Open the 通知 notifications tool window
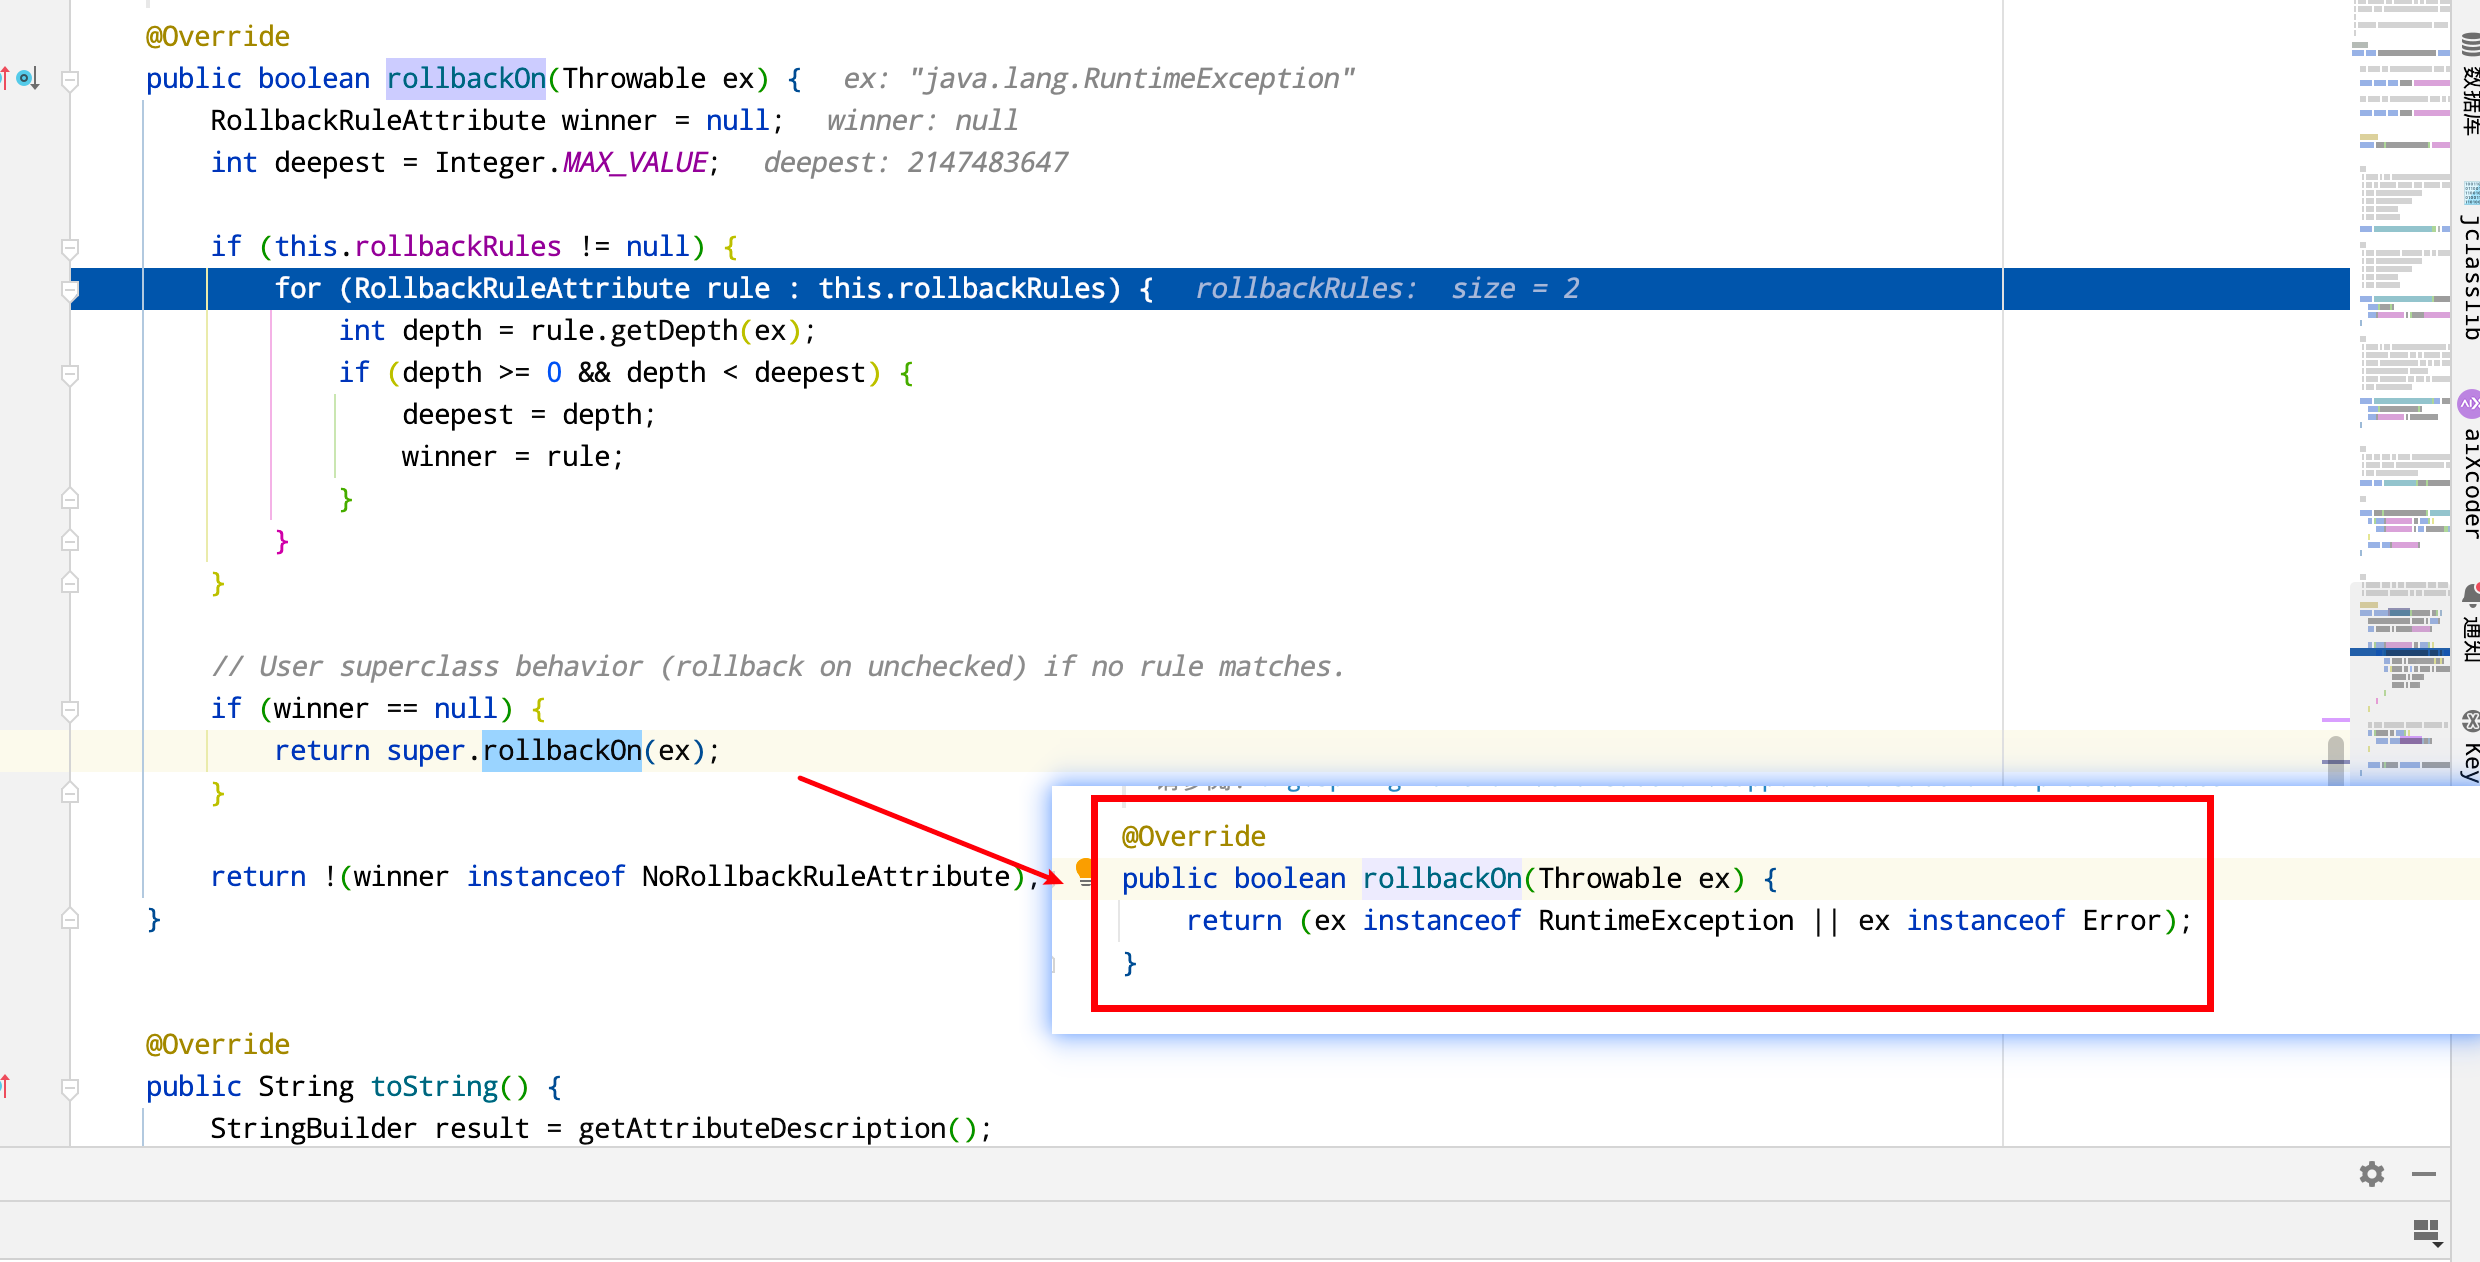Screen dimensions: 2480x1262 pos(2470,624)
